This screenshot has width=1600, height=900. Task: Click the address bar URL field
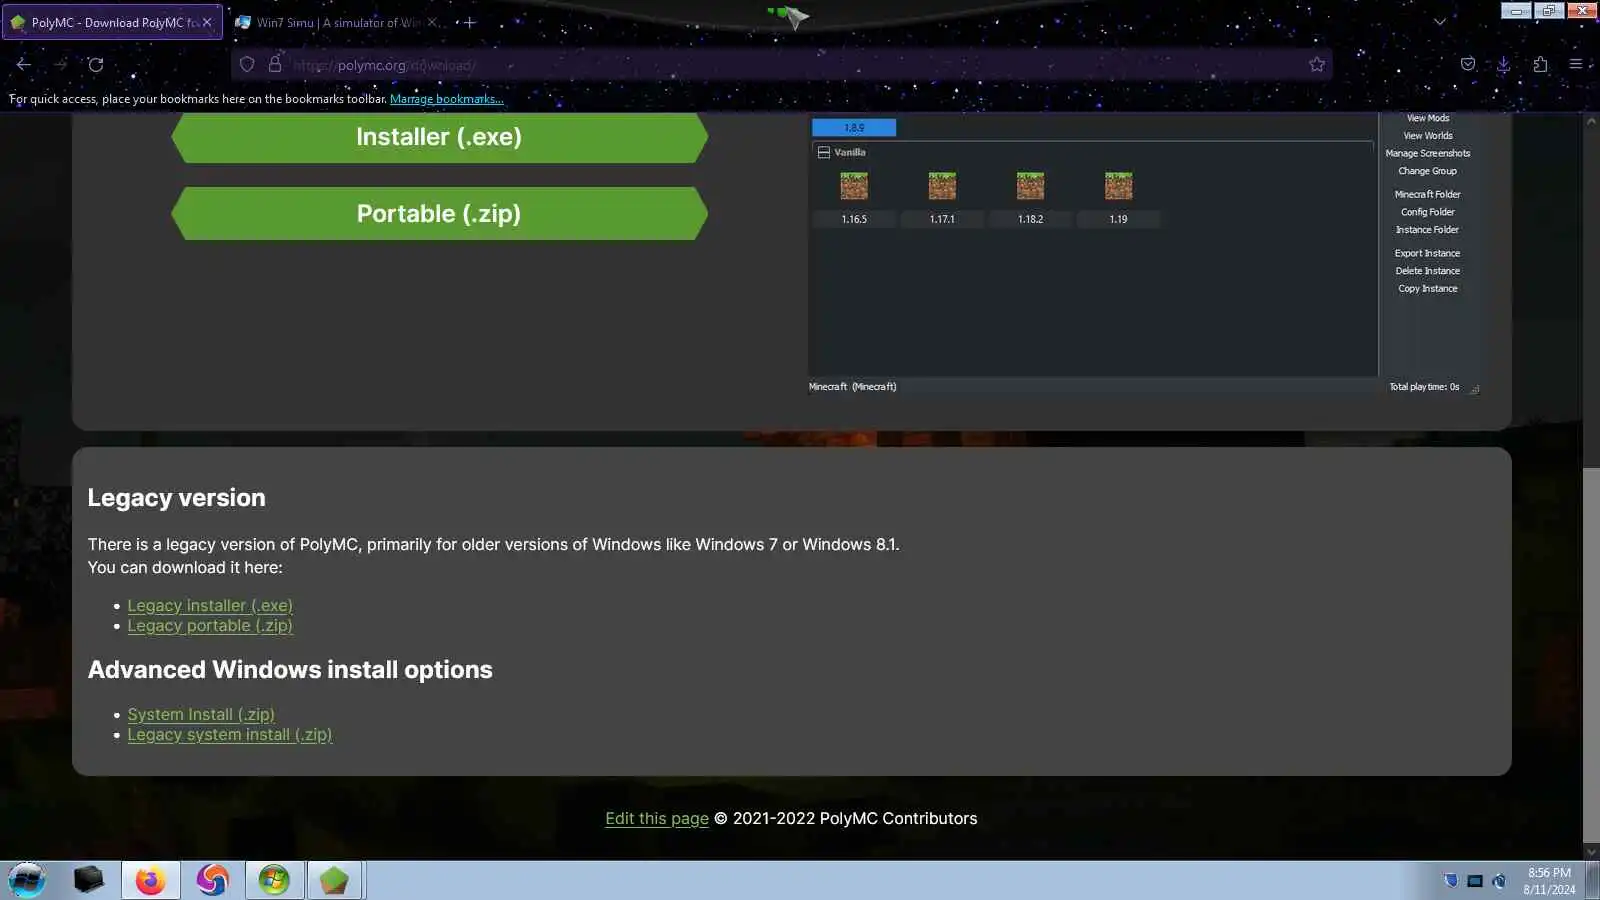click(780, 65)
